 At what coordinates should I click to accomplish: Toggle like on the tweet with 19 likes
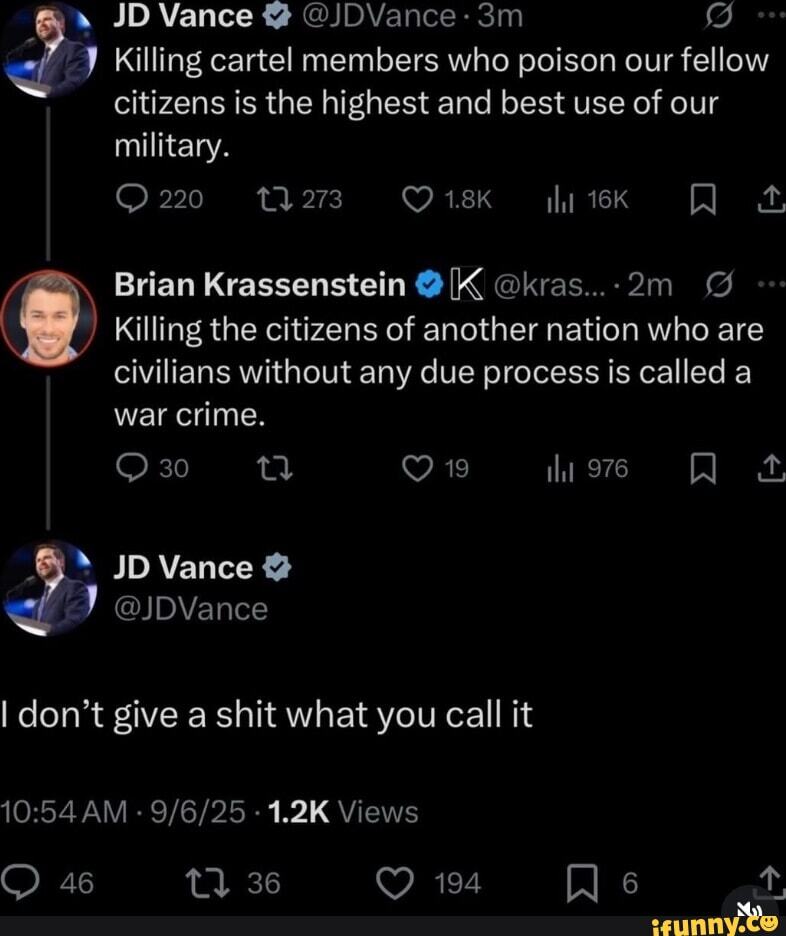pos(415,469)
